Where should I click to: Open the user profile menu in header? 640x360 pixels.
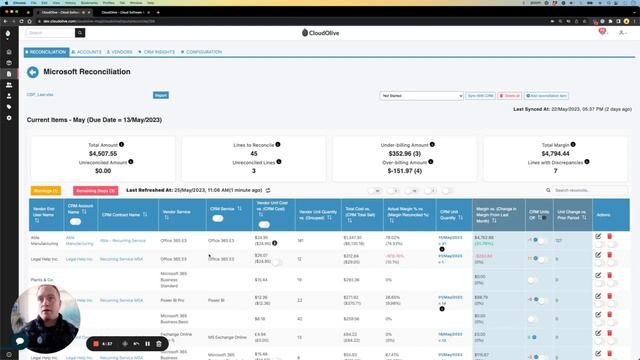622,33
